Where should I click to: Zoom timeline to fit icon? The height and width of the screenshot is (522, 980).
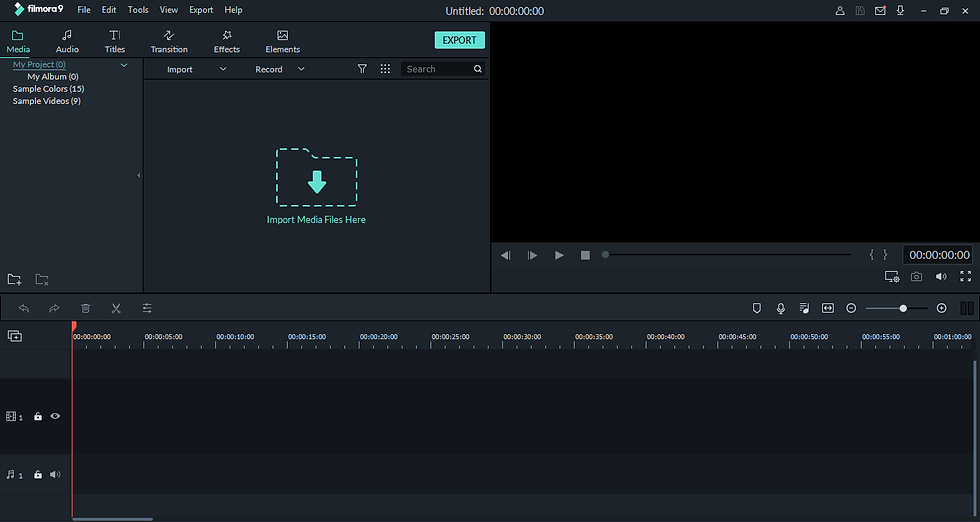coord(828,308)
